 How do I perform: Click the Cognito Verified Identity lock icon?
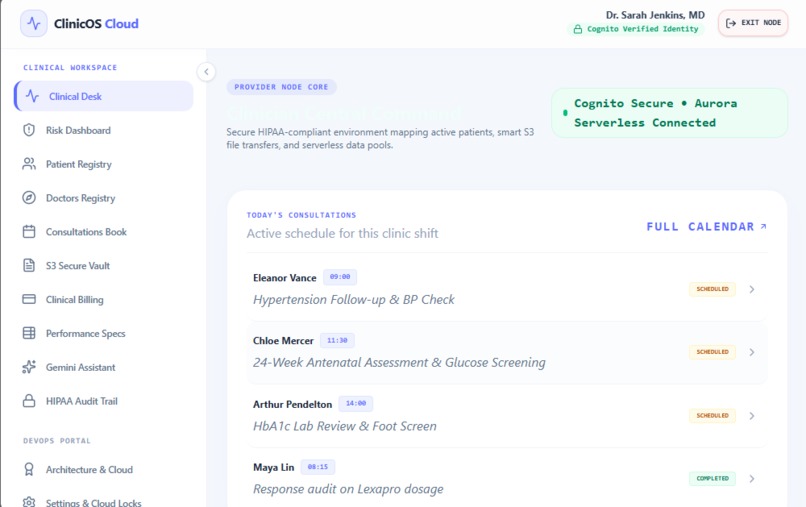point(578,29)
